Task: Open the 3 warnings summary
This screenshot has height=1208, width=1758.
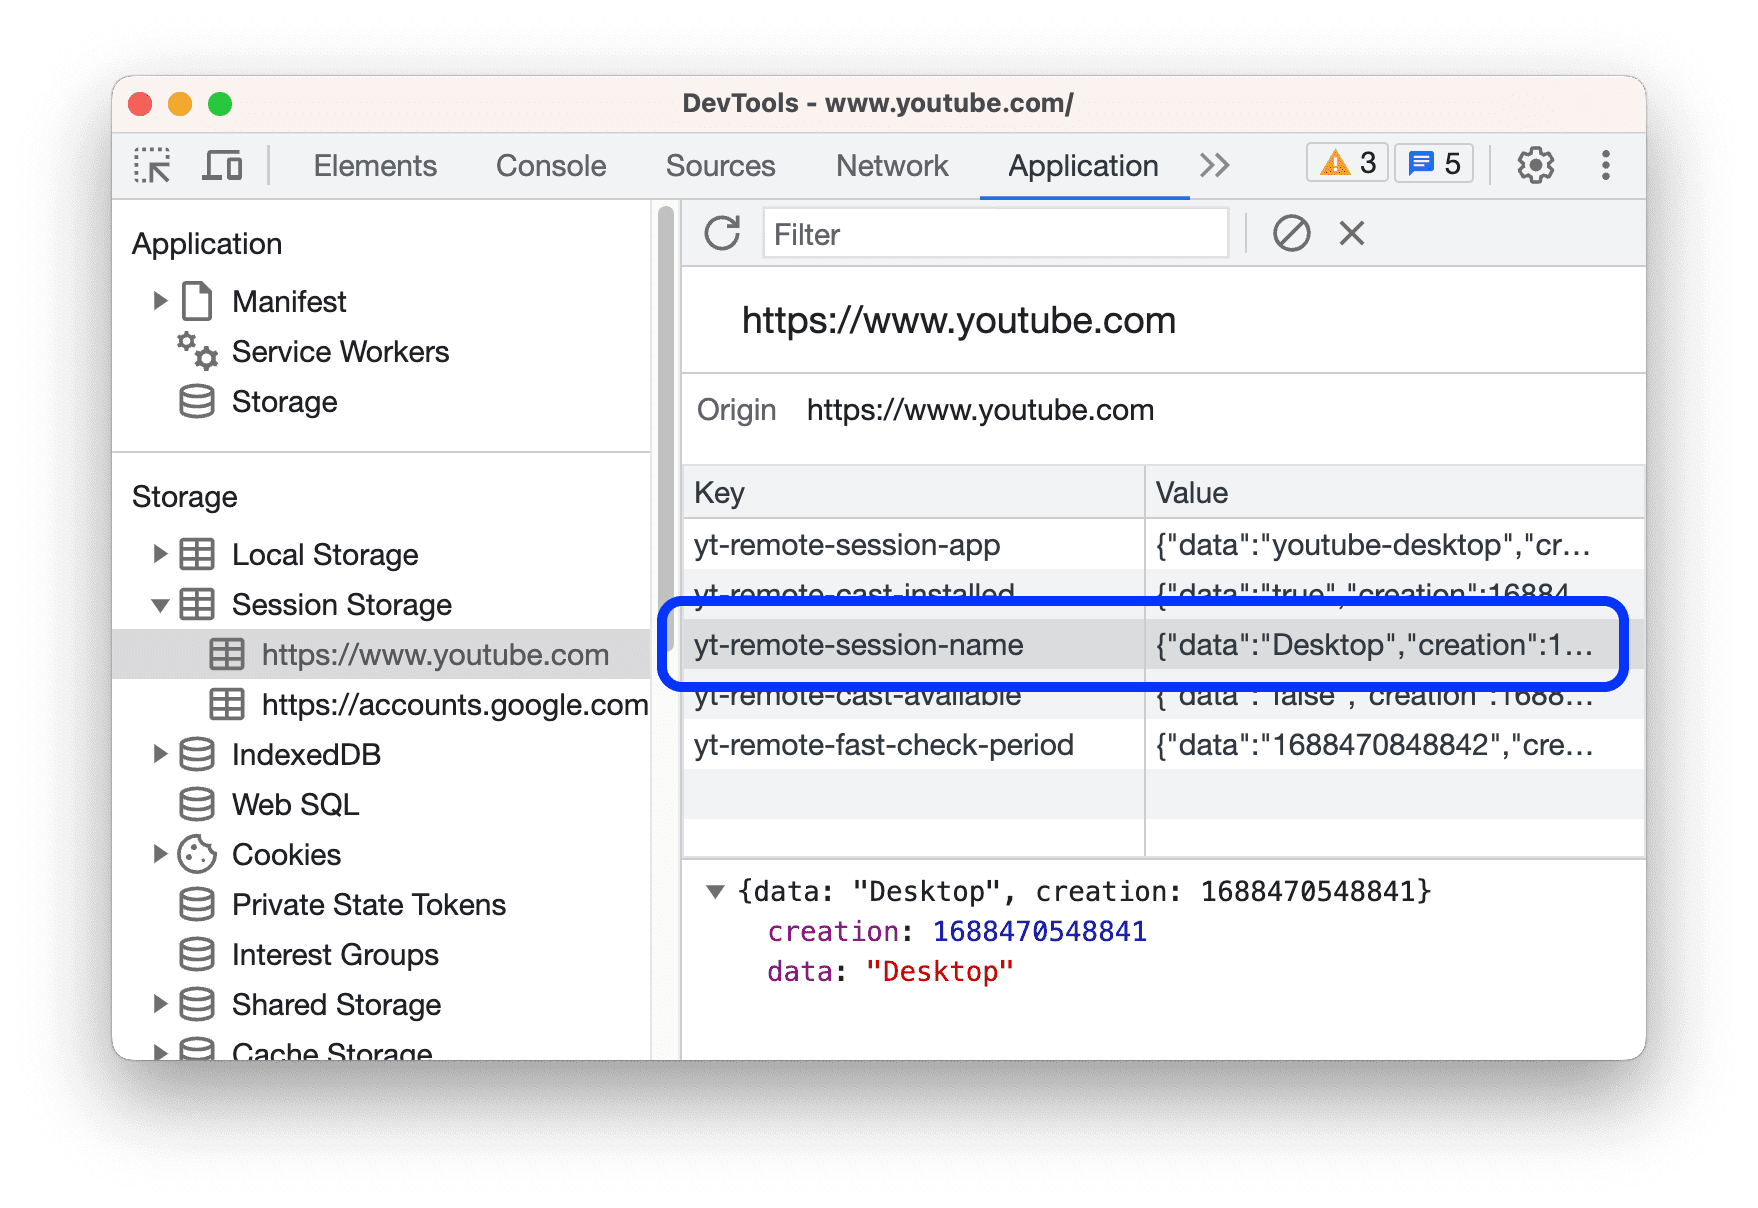Action: click(x=1346, y=163)
